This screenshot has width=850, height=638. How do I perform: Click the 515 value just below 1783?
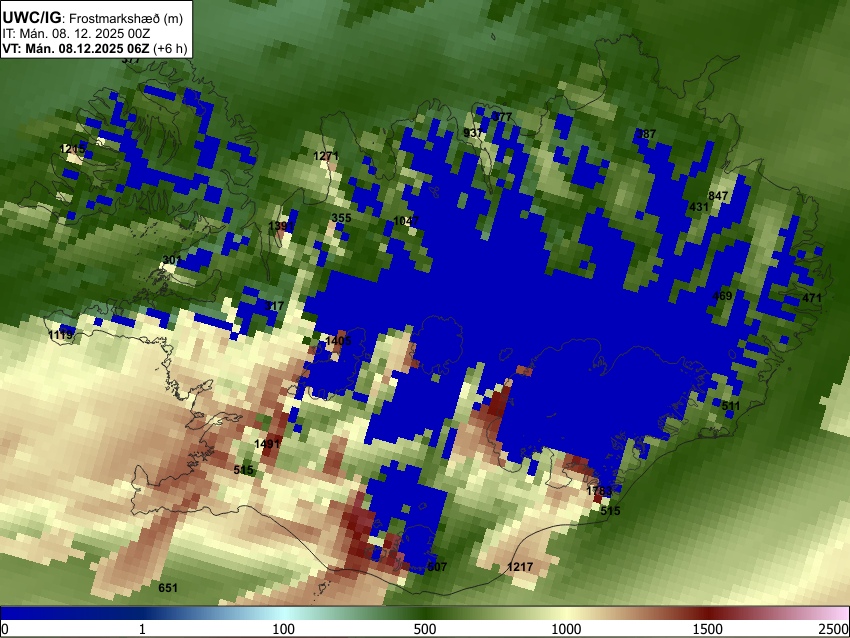pos(610,511)
